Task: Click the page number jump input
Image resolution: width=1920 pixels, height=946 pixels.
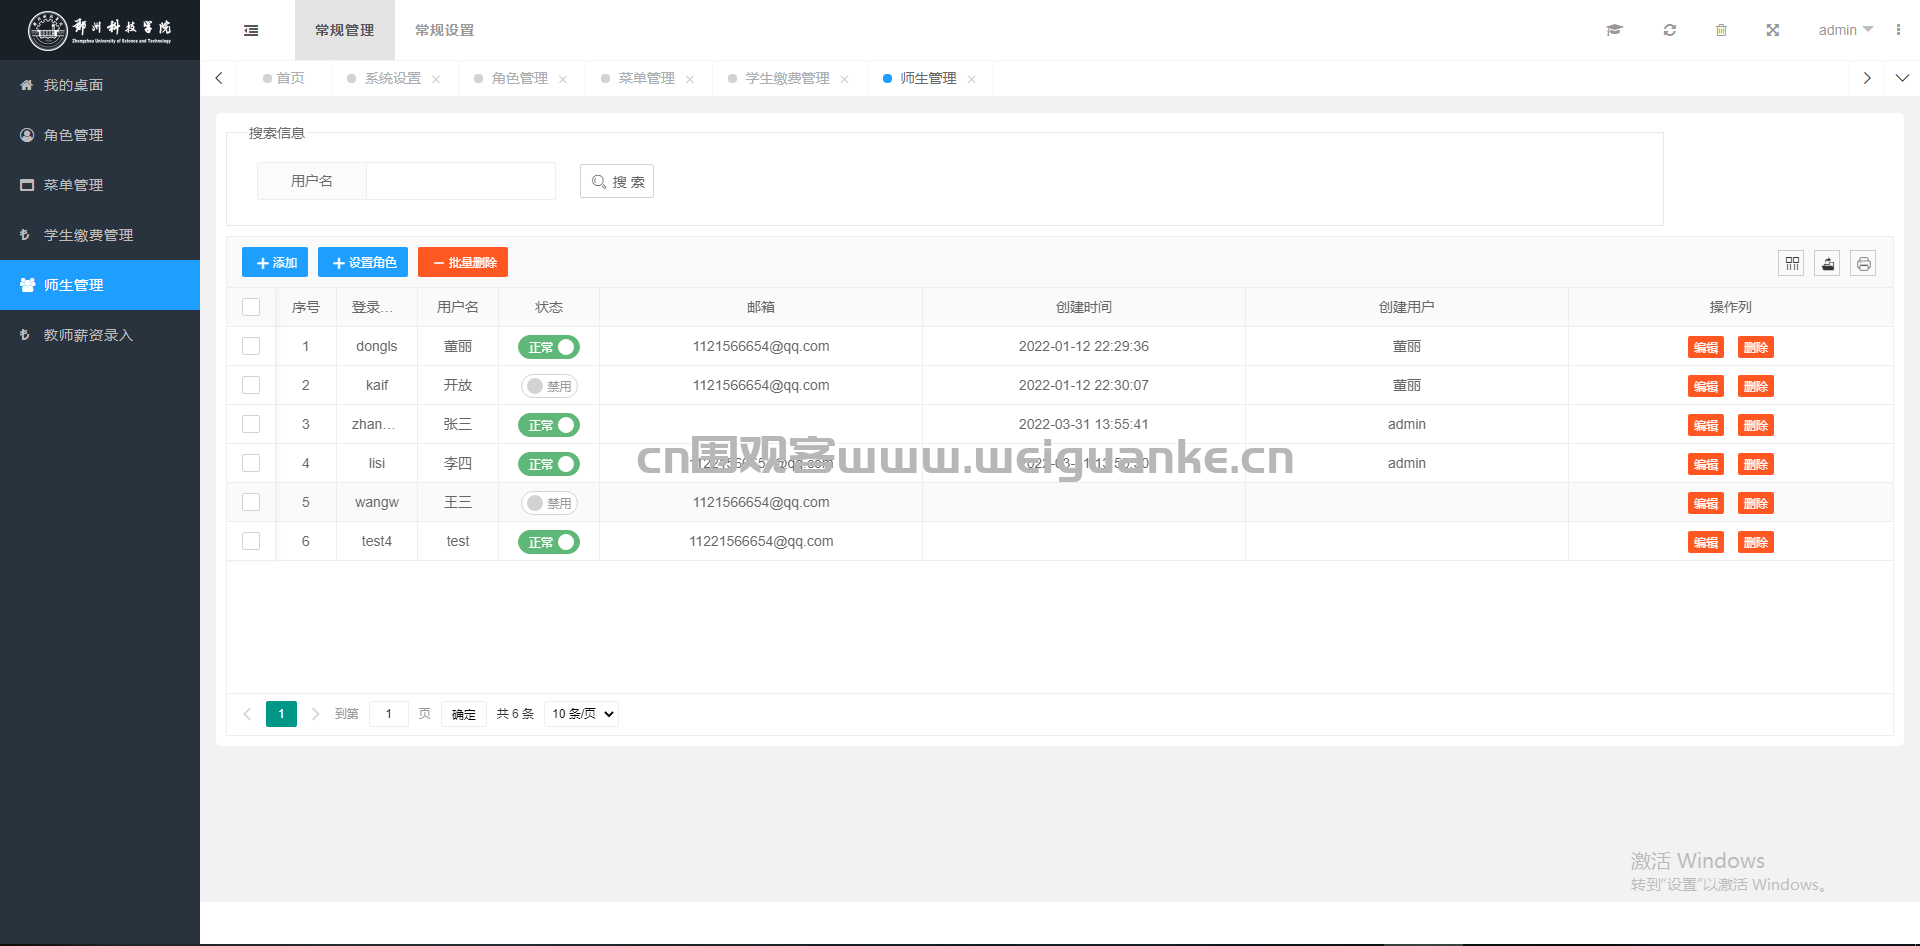Action: 389,714
